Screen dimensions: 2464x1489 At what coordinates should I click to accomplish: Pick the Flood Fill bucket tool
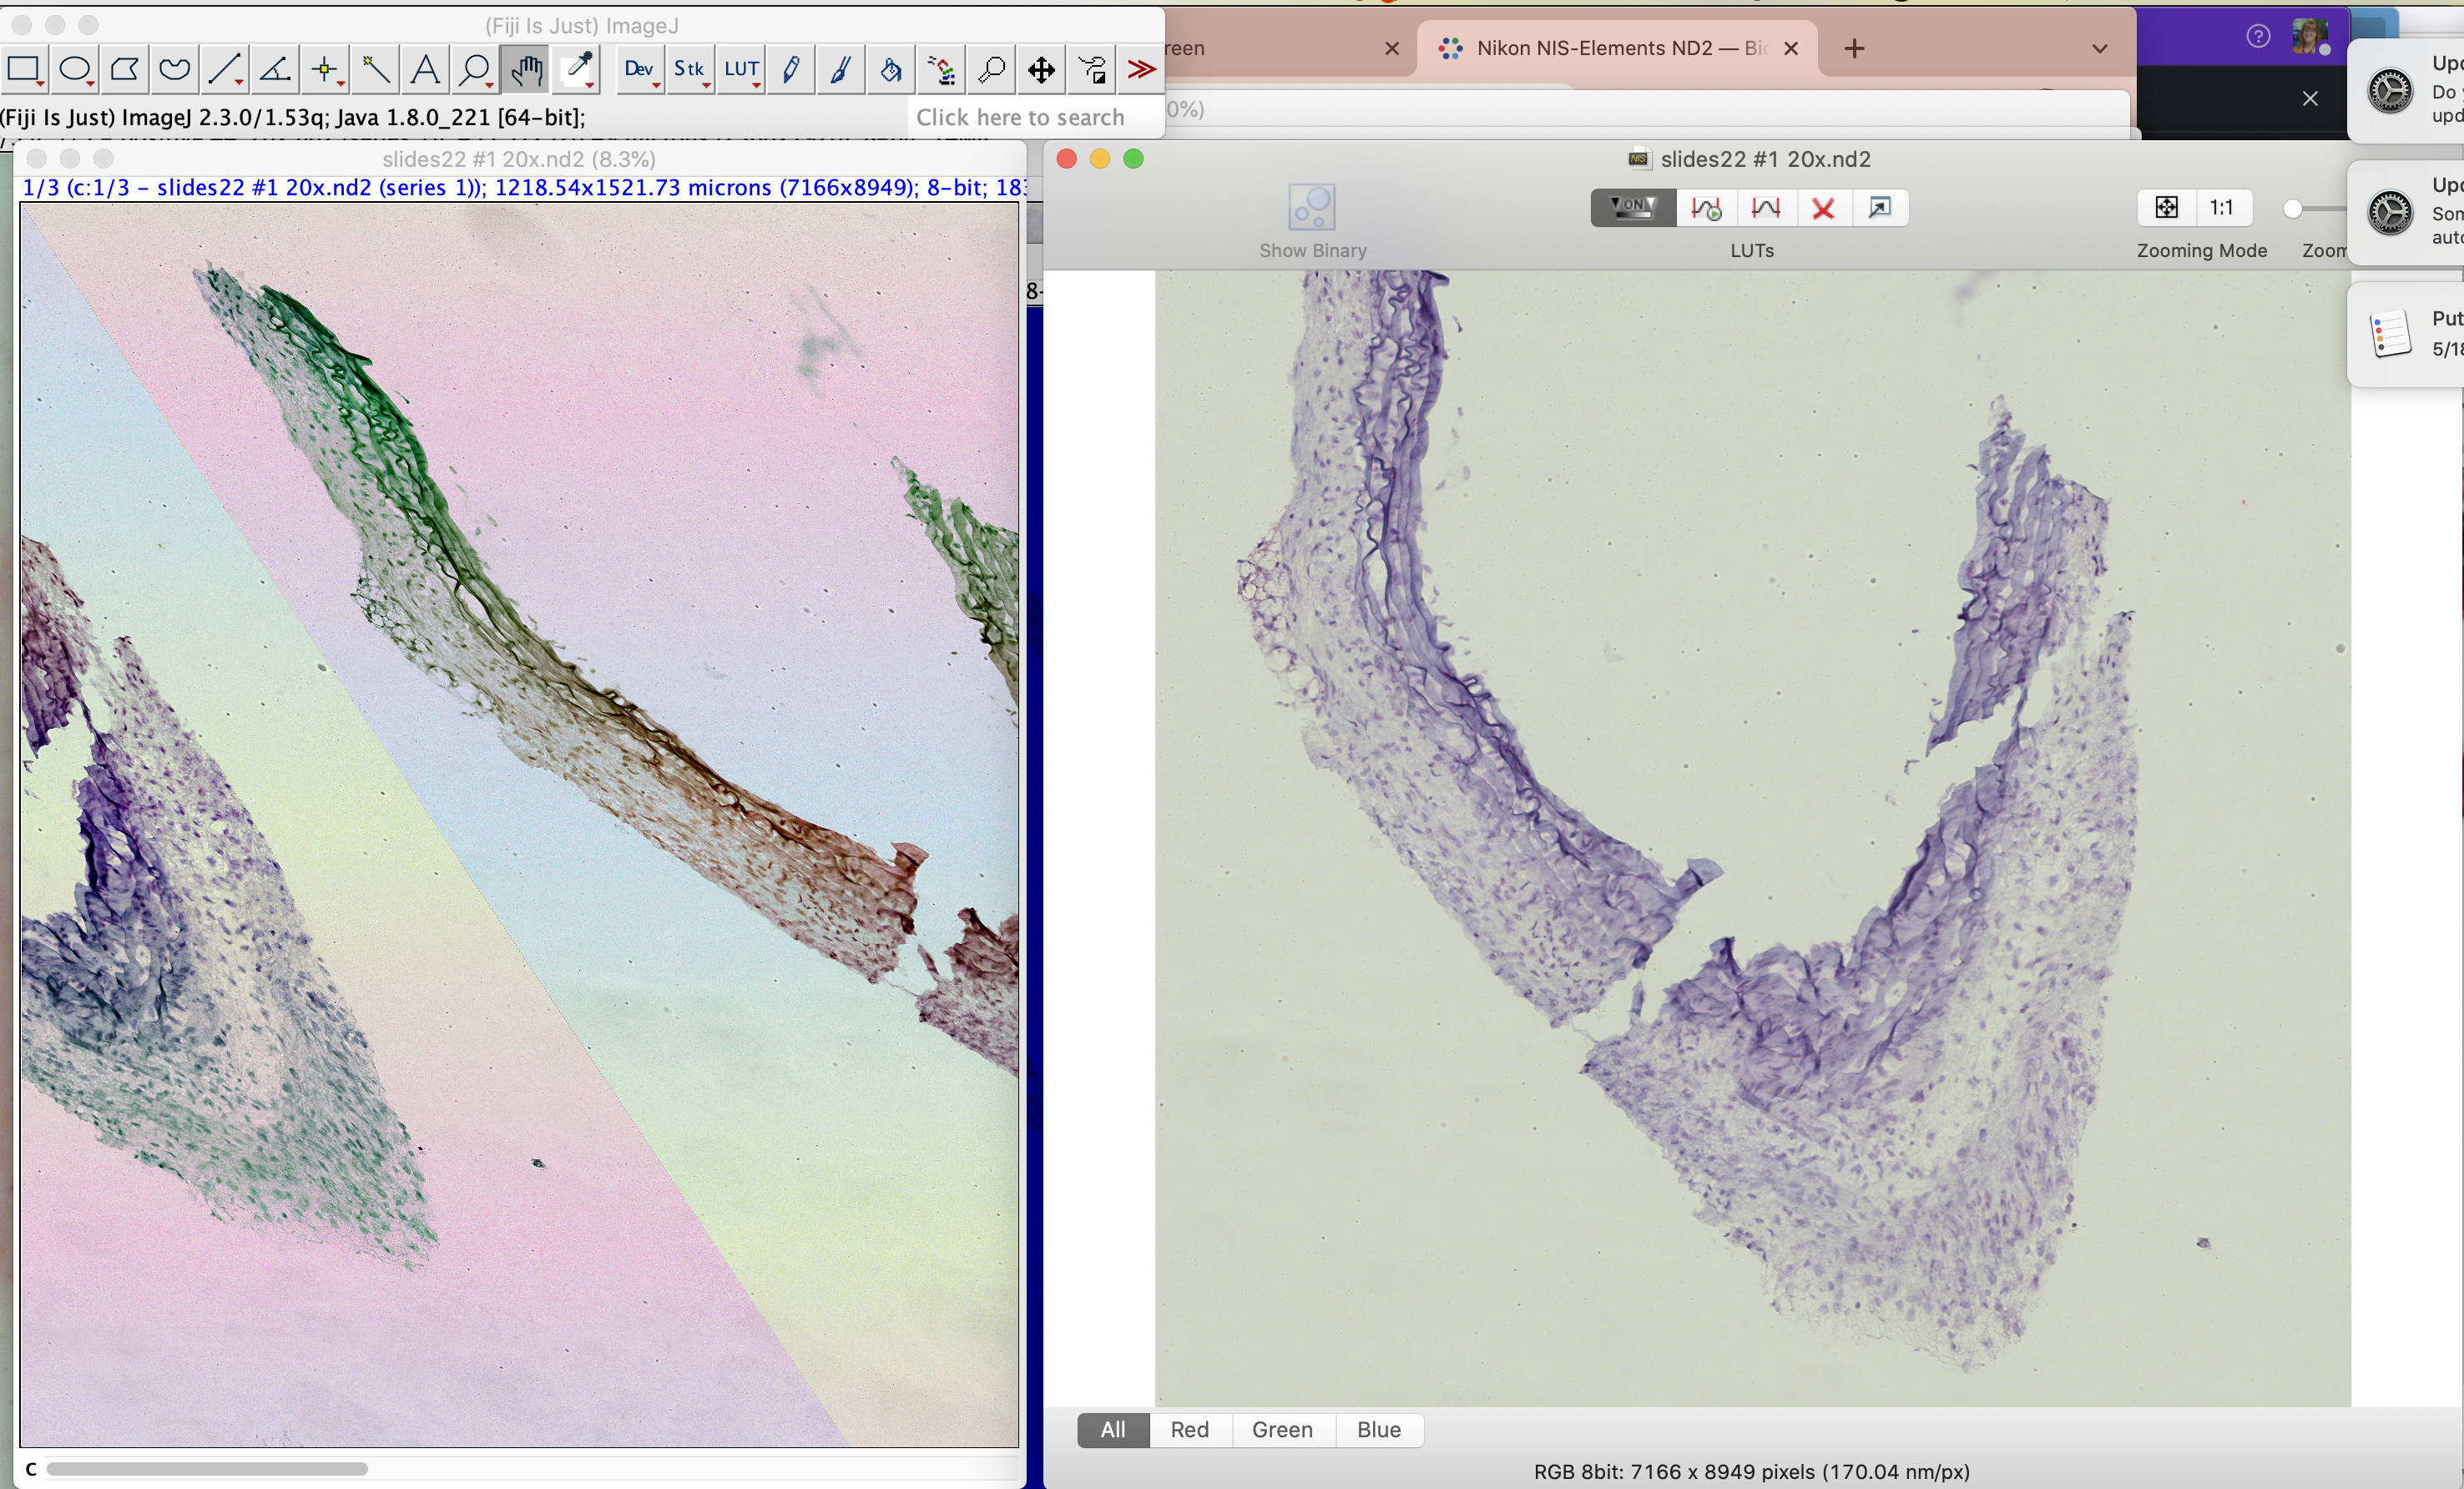pyautogui.click(x=890, y=69)
